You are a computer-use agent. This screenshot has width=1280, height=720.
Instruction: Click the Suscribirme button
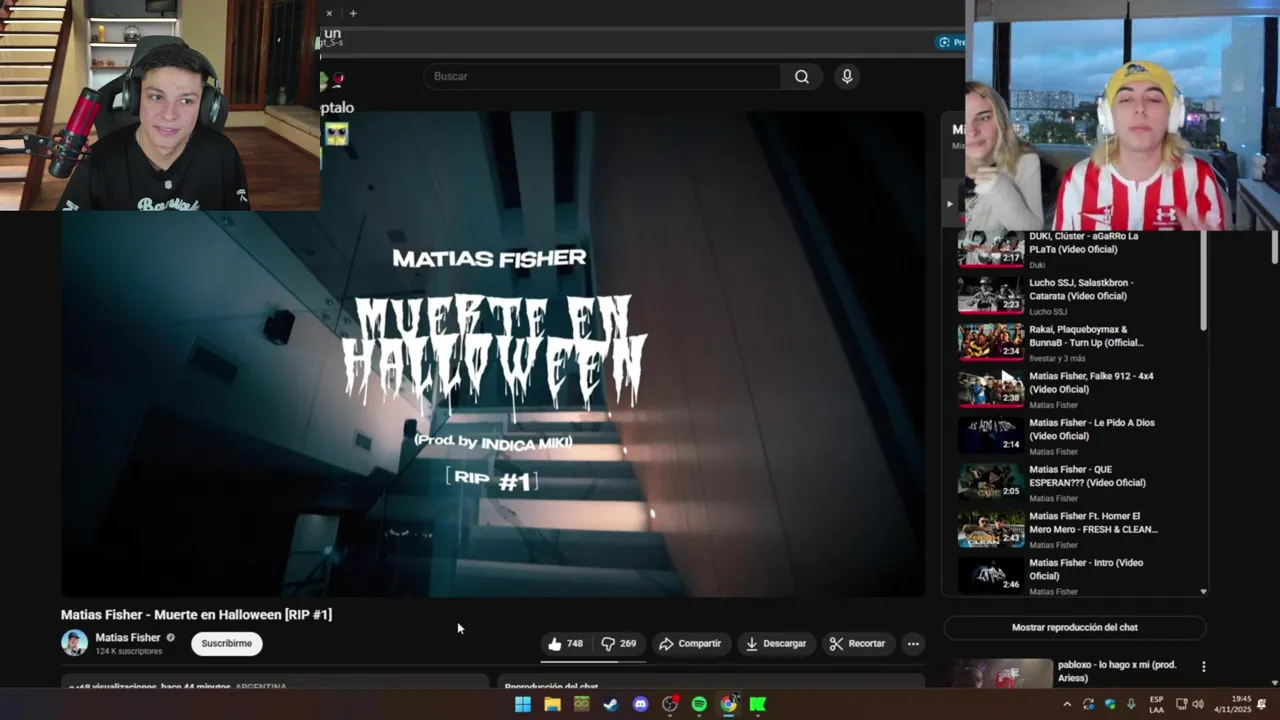[227, 644]
